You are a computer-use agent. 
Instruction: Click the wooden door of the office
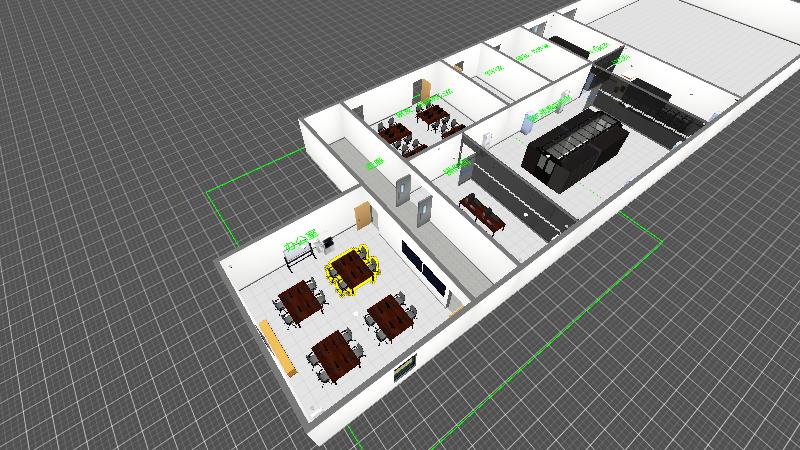click(362, 217)
